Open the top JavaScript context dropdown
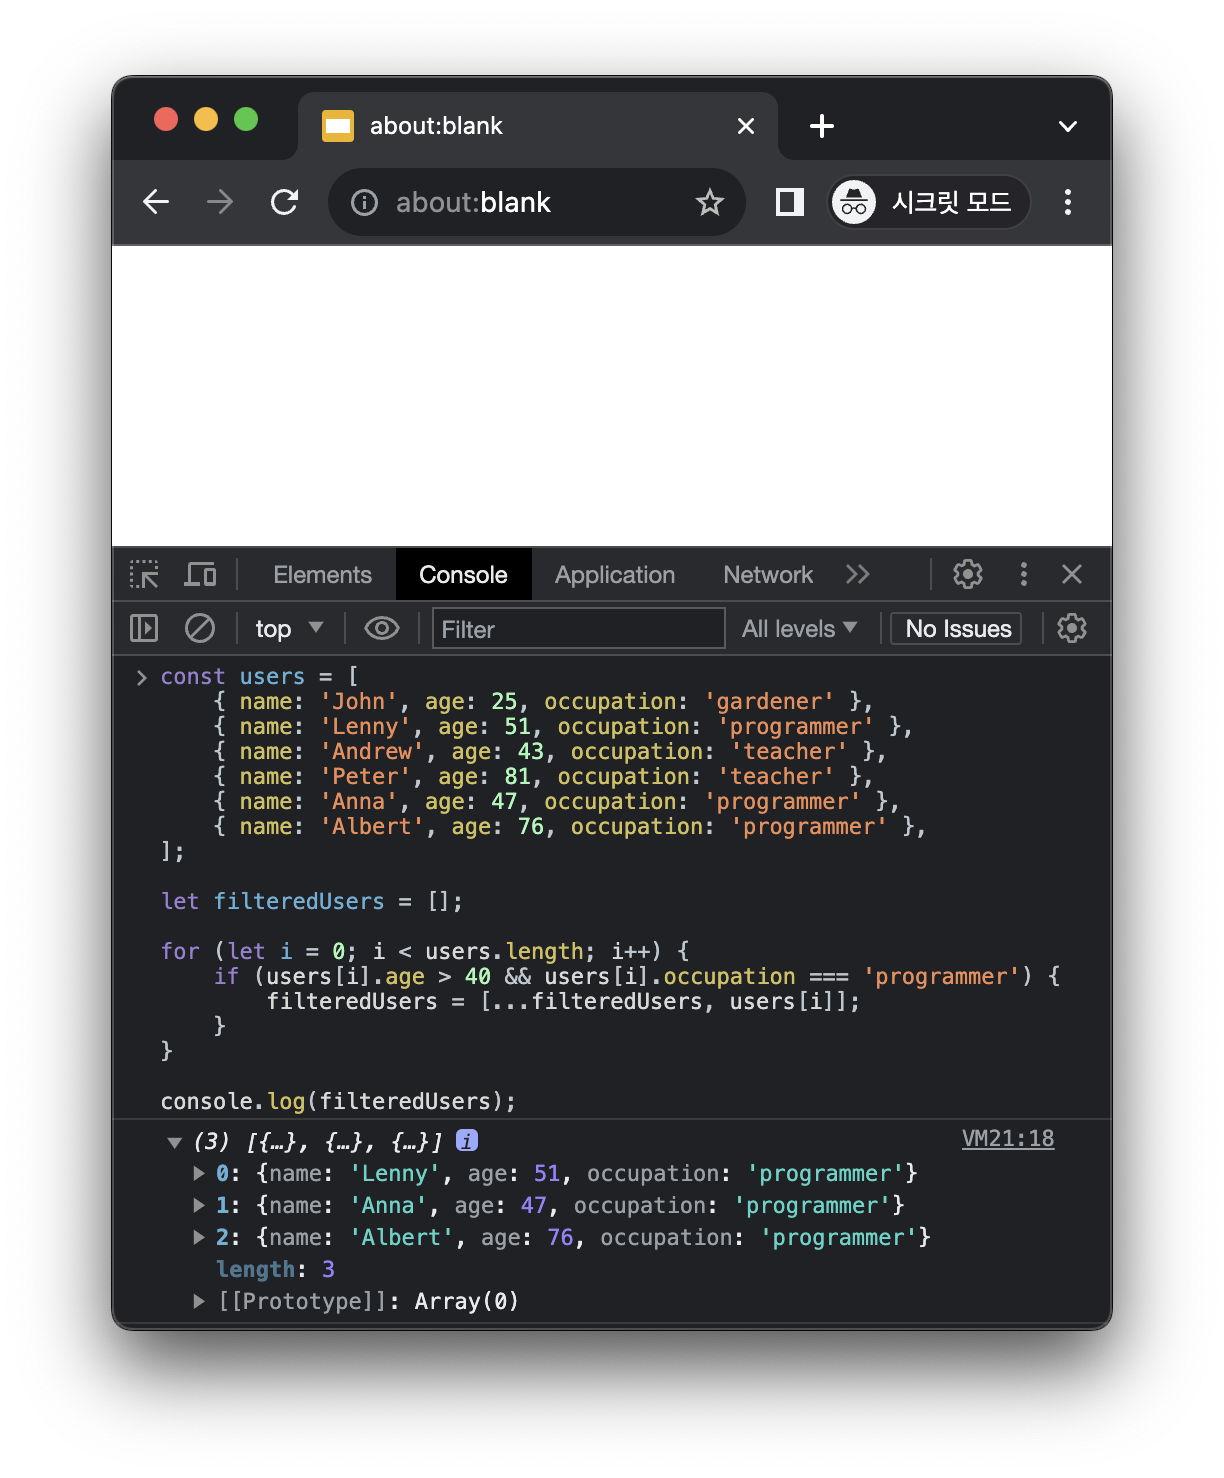The width and height of the screenshot is (1224, 1478). coord(289,628)
